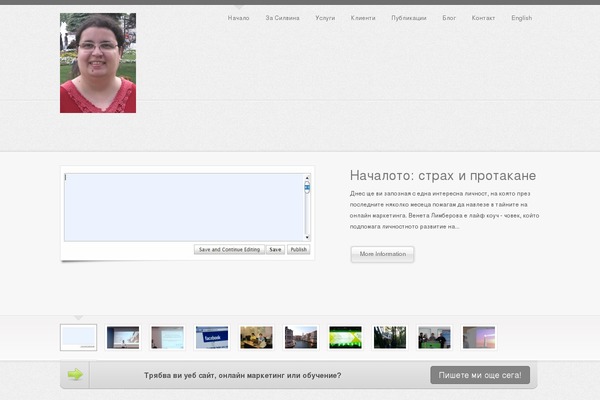The image size is (600, 400).
Task: Click the More Information button
Action: (382, 254)
